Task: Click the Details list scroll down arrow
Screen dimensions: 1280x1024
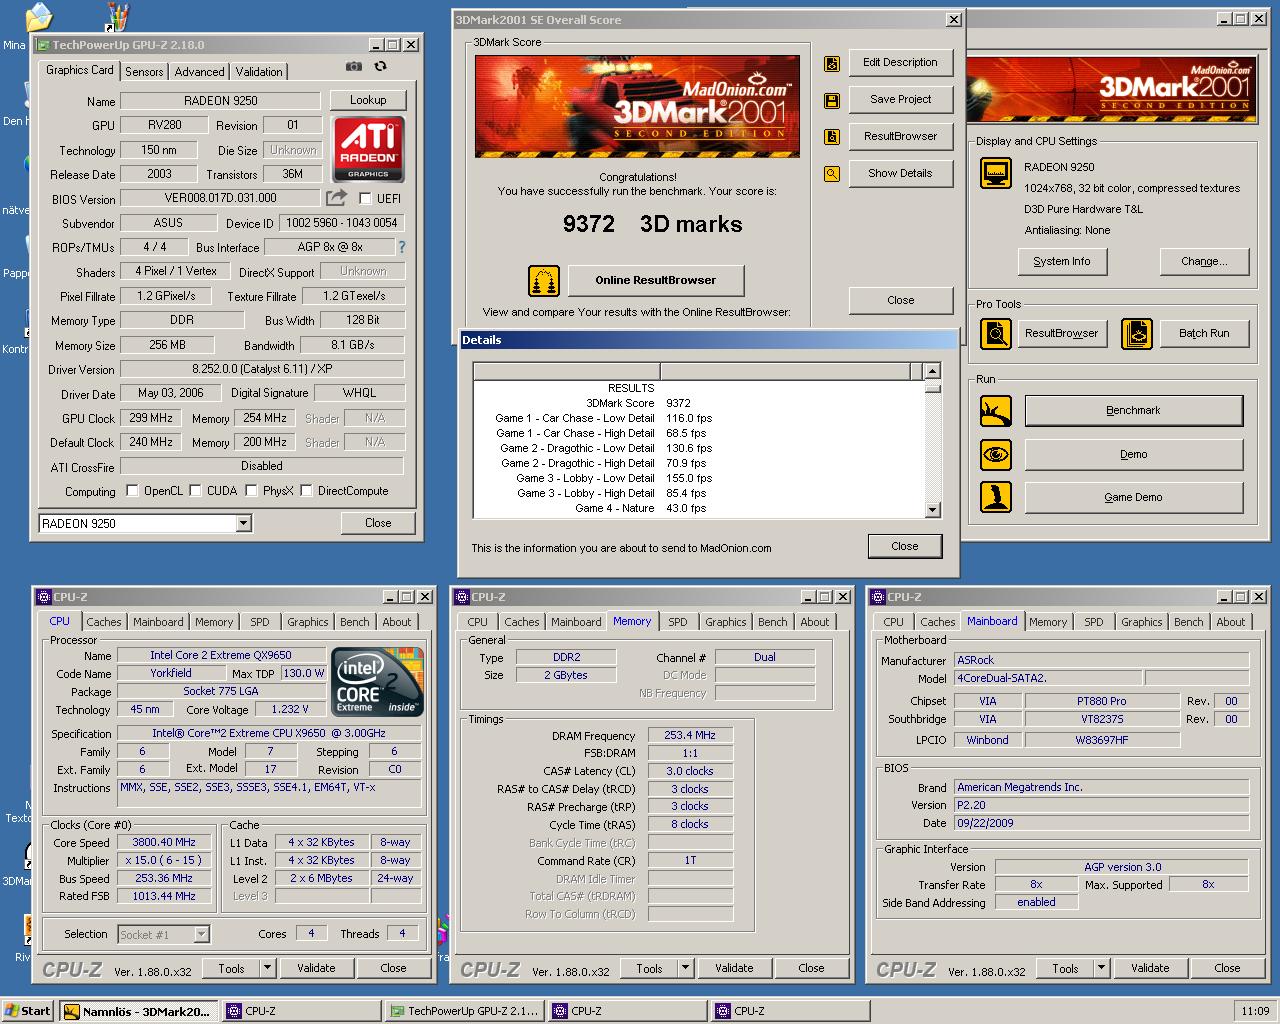Action: (x=932, y=510)
